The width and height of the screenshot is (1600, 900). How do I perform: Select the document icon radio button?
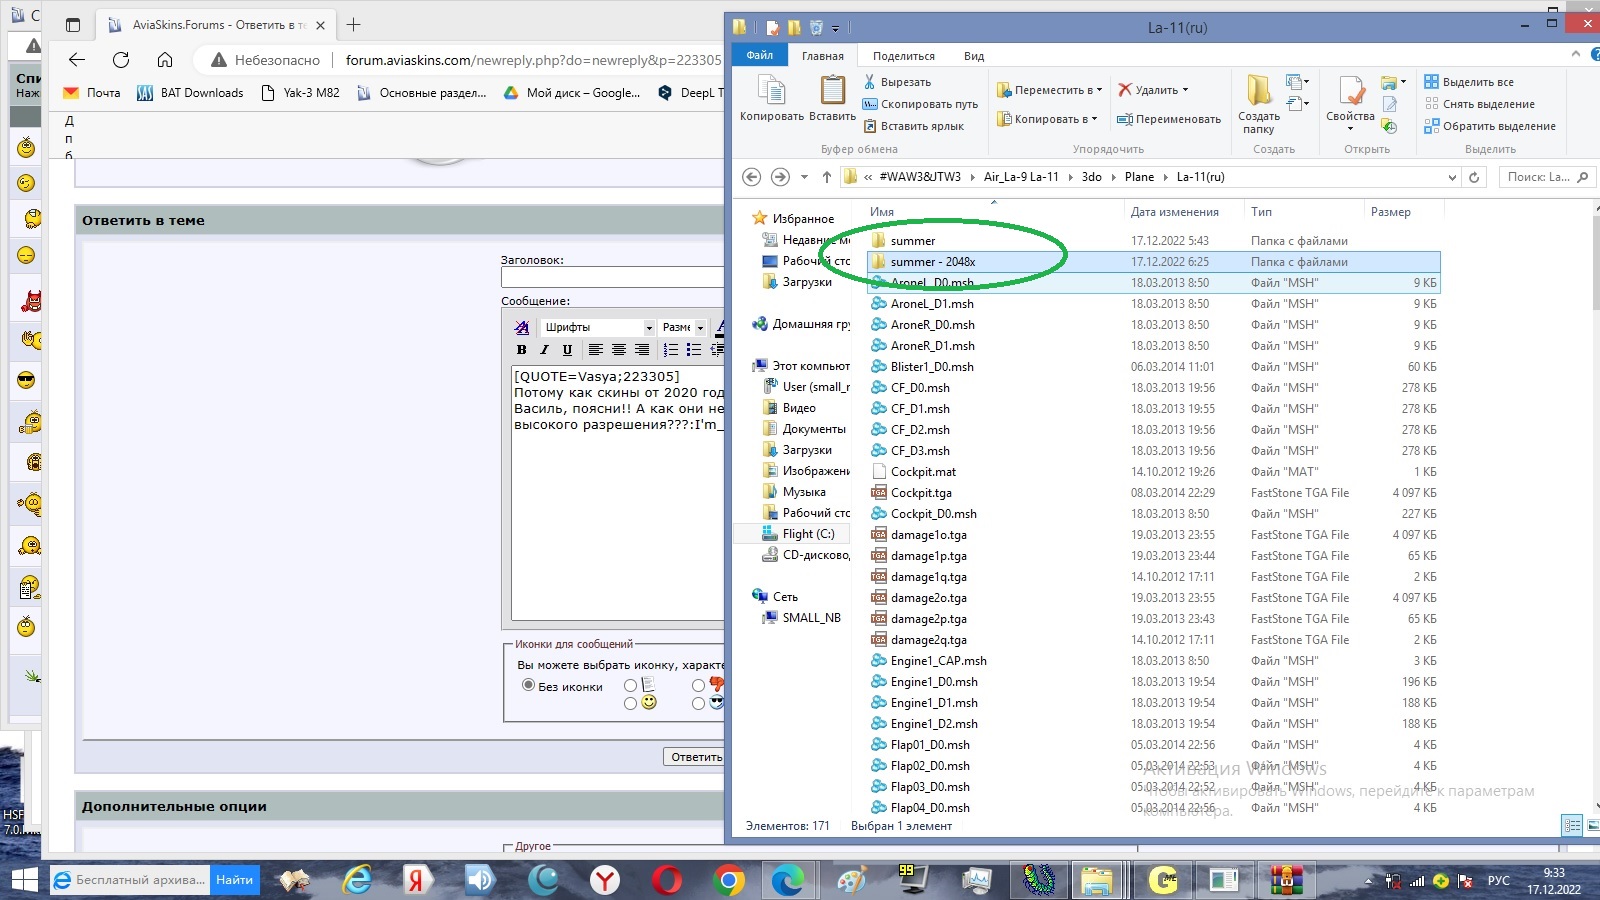pyautogui.click(x=630, y=685)
